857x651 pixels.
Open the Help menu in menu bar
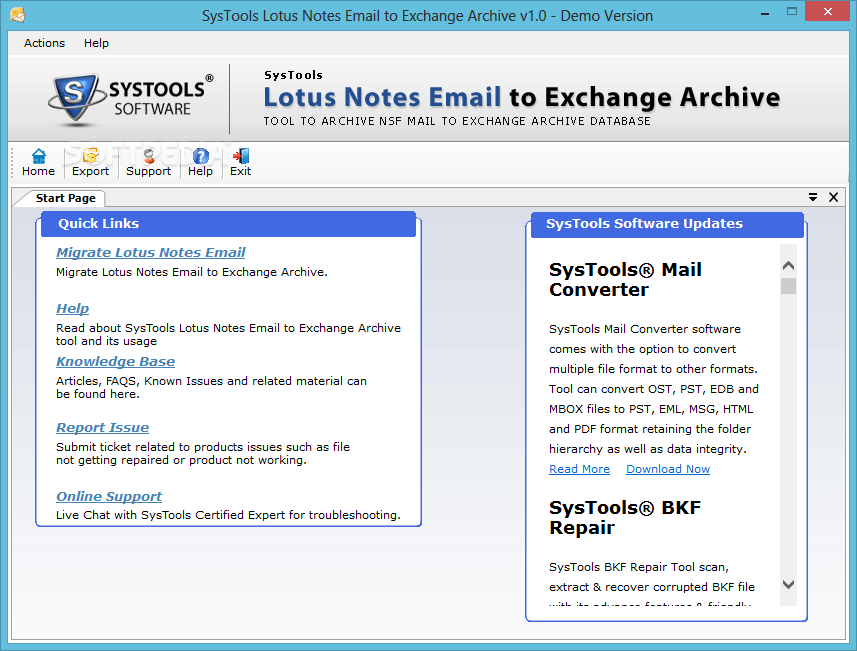tap(96, 43)
